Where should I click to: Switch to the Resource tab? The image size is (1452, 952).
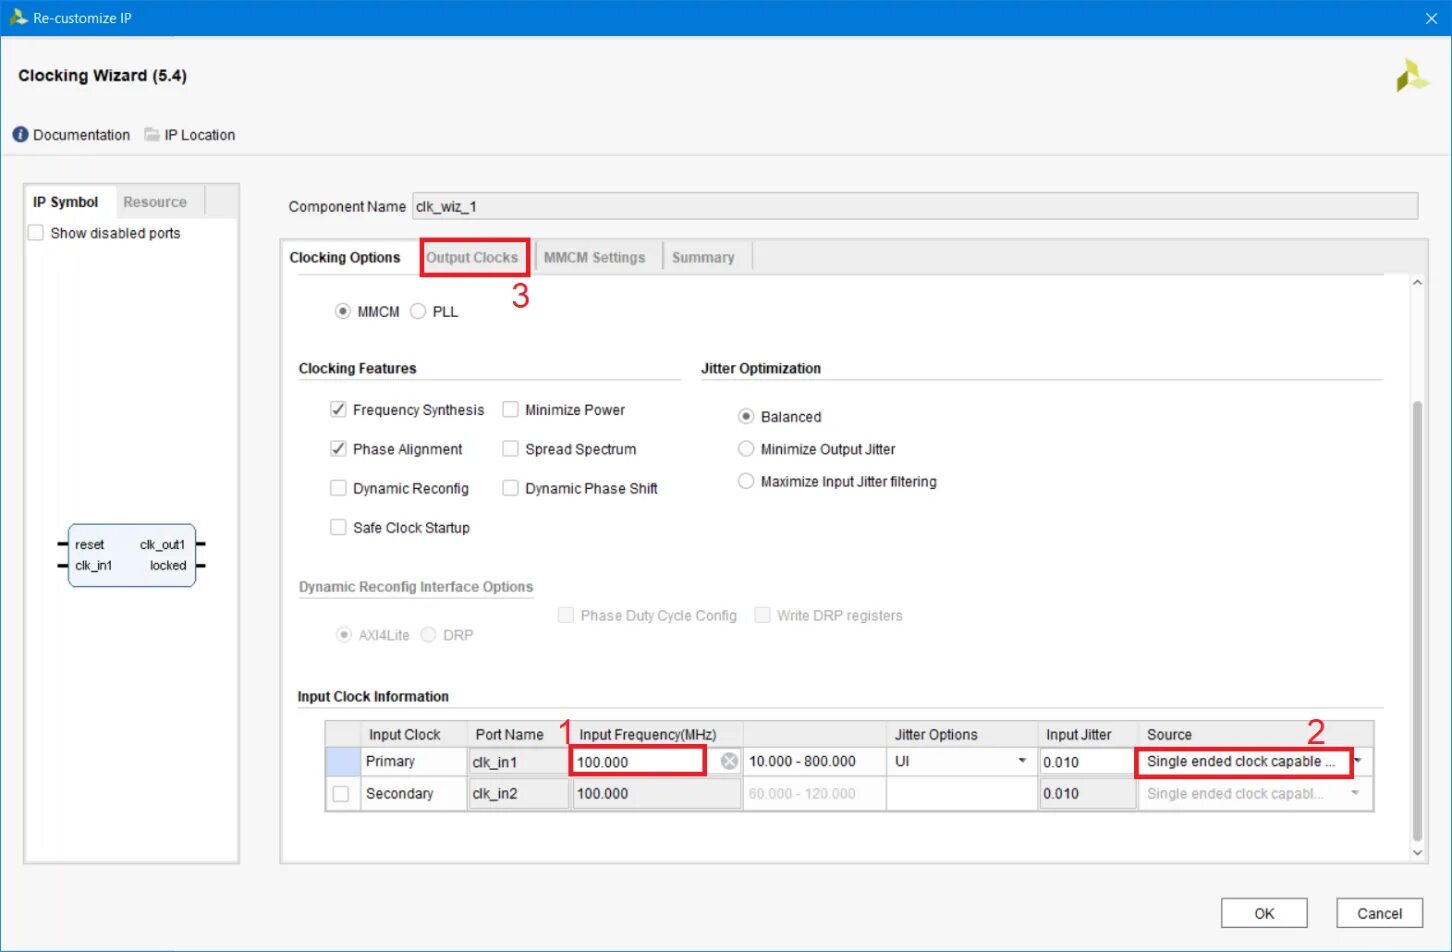coord(155,201)
